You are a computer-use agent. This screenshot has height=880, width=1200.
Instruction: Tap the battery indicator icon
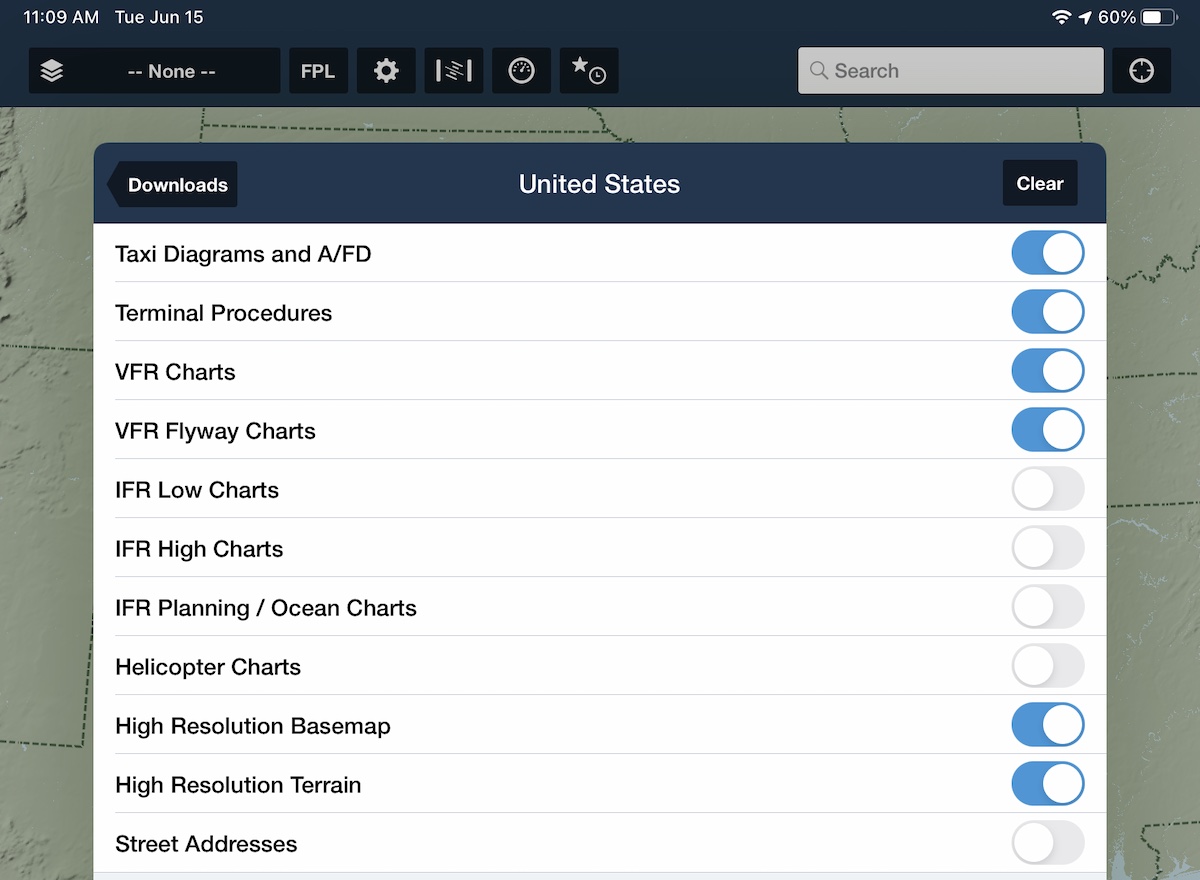1157,18
